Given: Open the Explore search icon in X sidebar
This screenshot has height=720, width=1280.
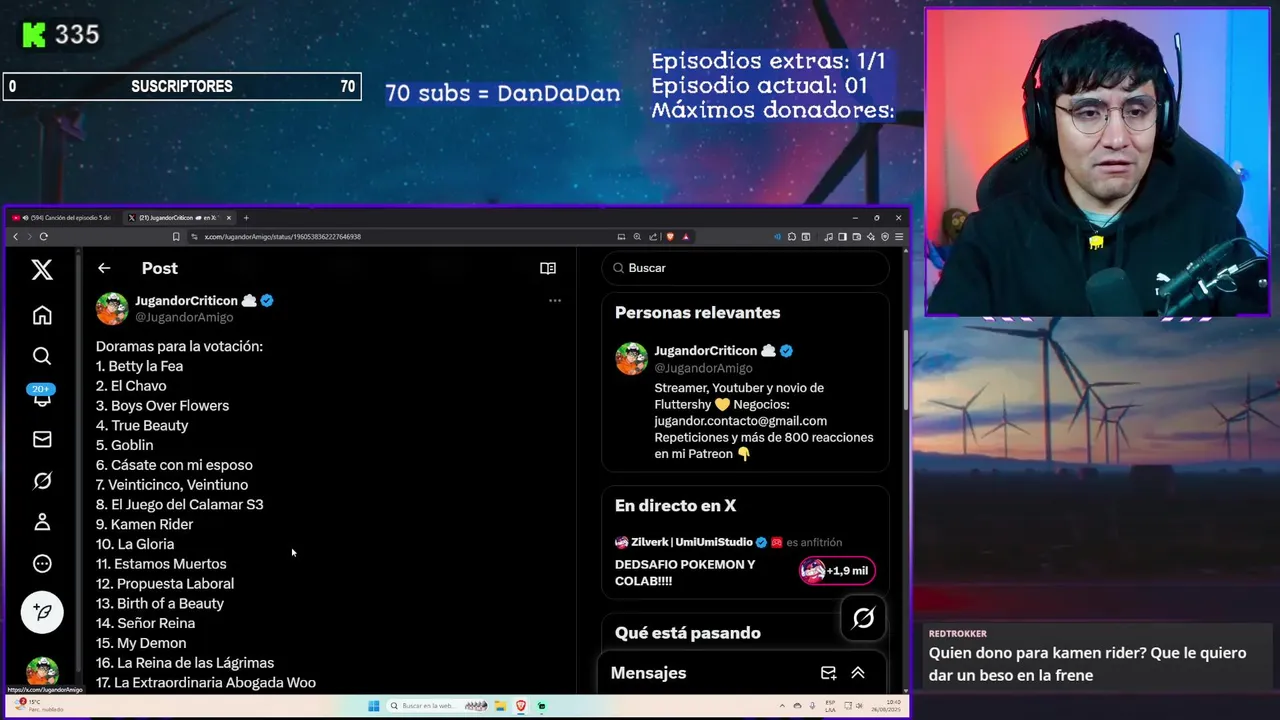Looking at the screenshot, I should coord(42,356).
